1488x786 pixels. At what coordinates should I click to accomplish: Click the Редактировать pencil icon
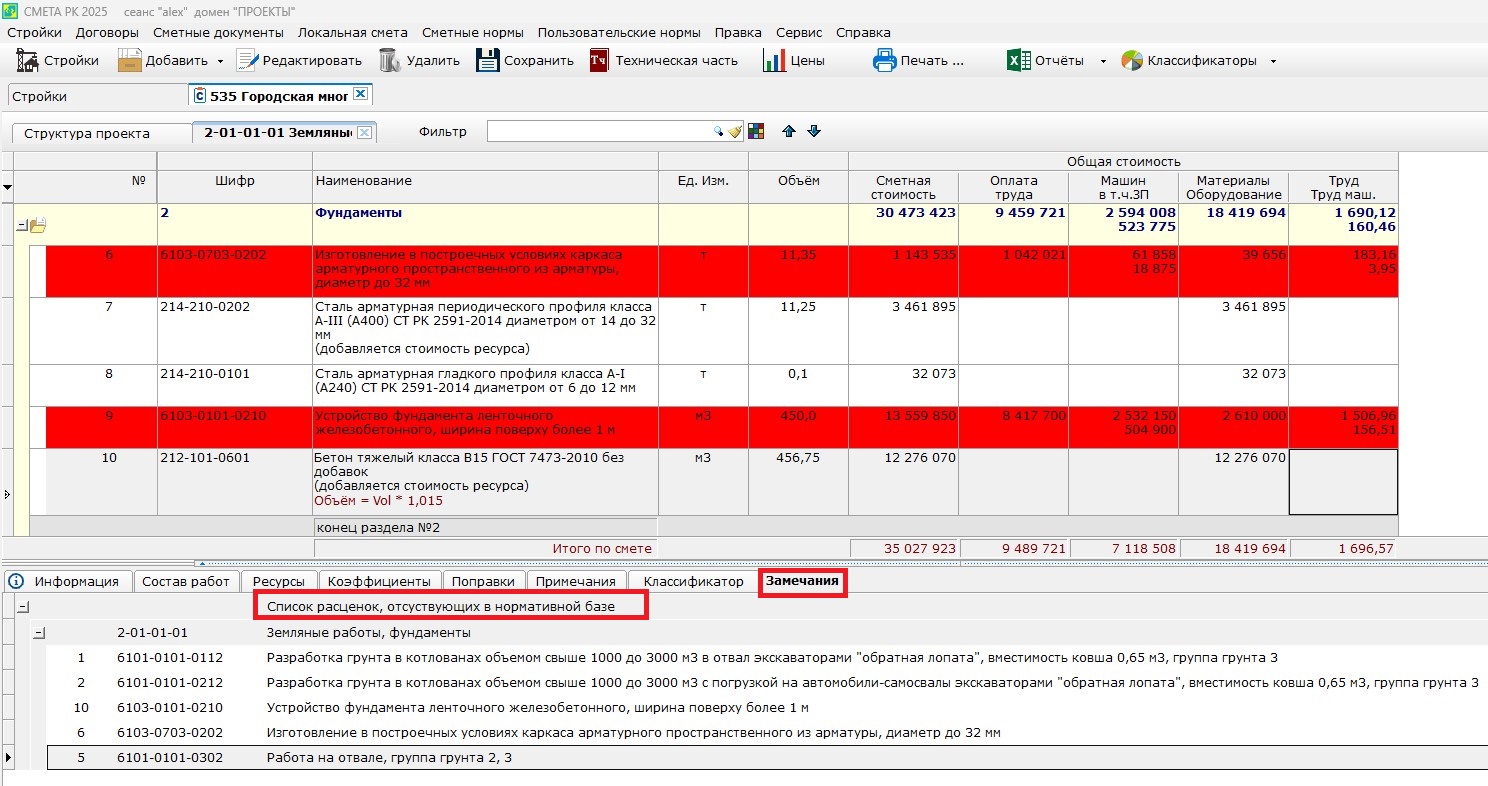tap(247, 61)
